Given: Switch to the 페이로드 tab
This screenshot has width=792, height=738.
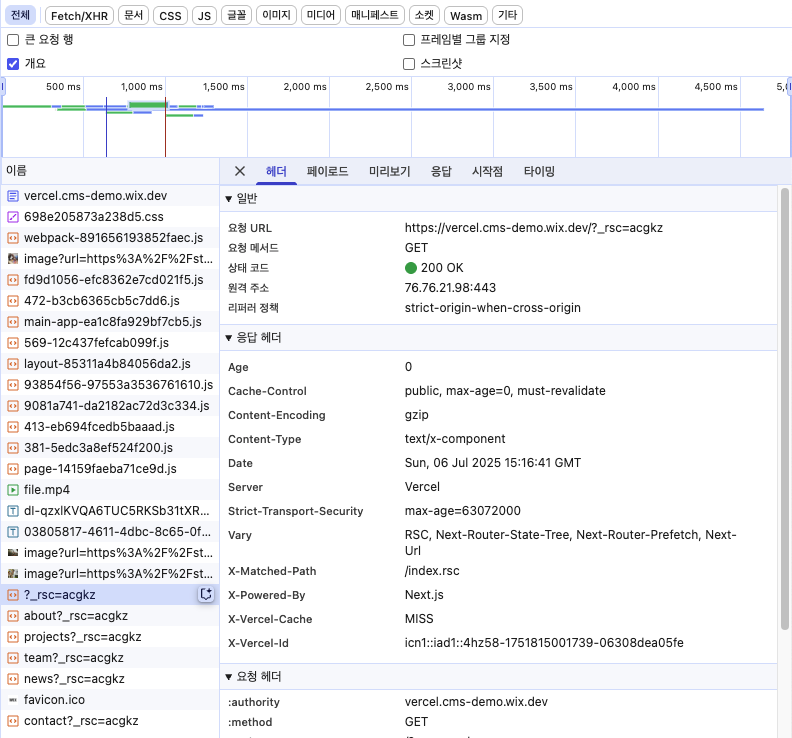Looking at the screenshot, I should pos(327,171).
